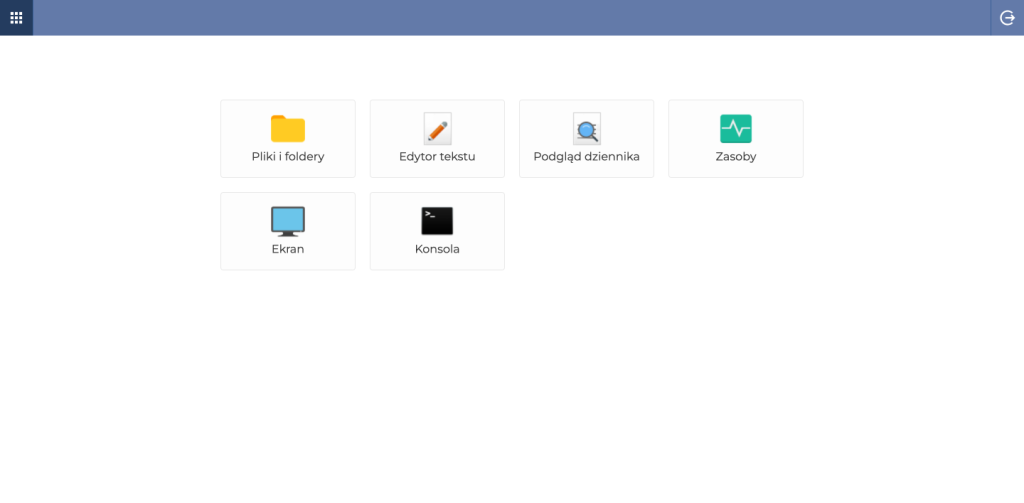The image size is (1024, 503).
Task: Click the blue top header bar
Action: [500, 17]
